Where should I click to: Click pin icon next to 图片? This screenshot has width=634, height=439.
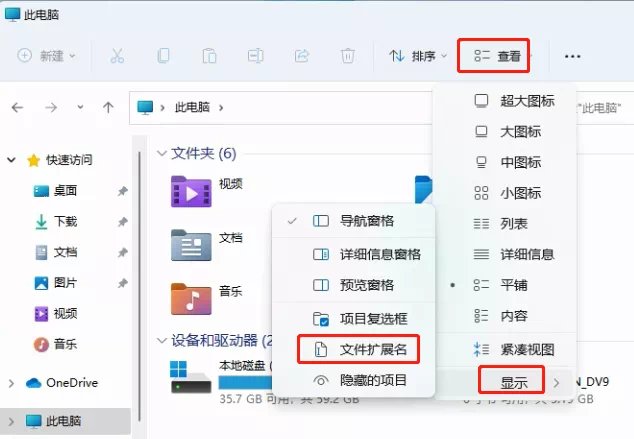click(123, 283)
